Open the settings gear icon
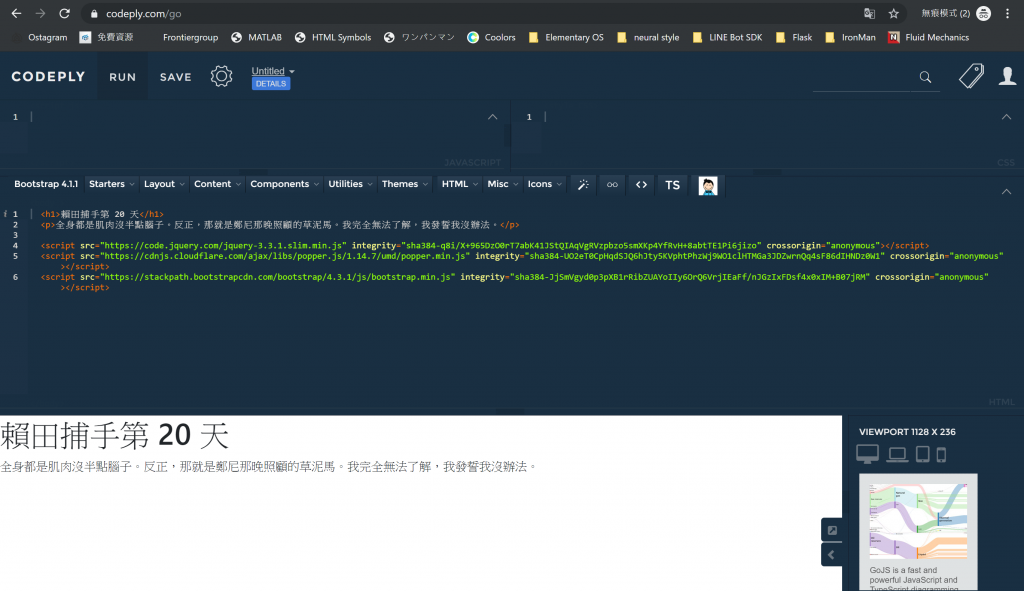Viewport: 1024px width, 591px height. (221, 76)
